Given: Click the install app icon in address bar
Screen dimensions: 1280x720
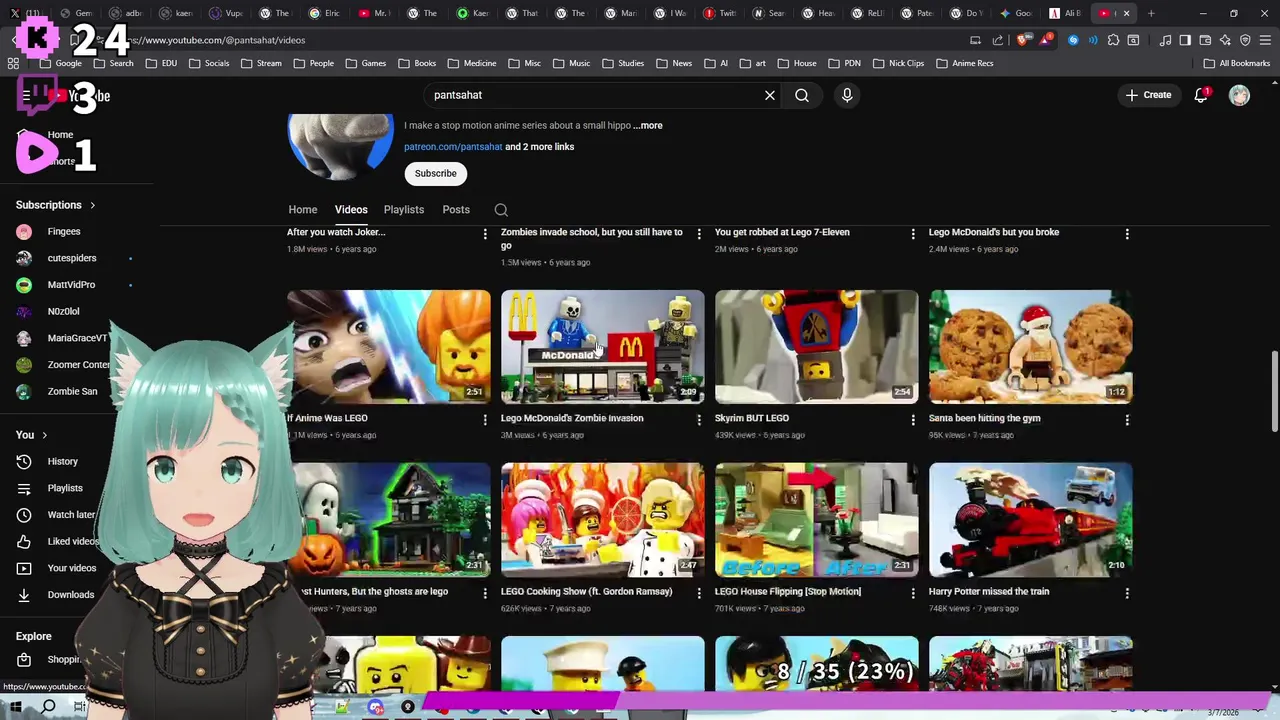Looking at the screenshot, I should coord(975,40).
